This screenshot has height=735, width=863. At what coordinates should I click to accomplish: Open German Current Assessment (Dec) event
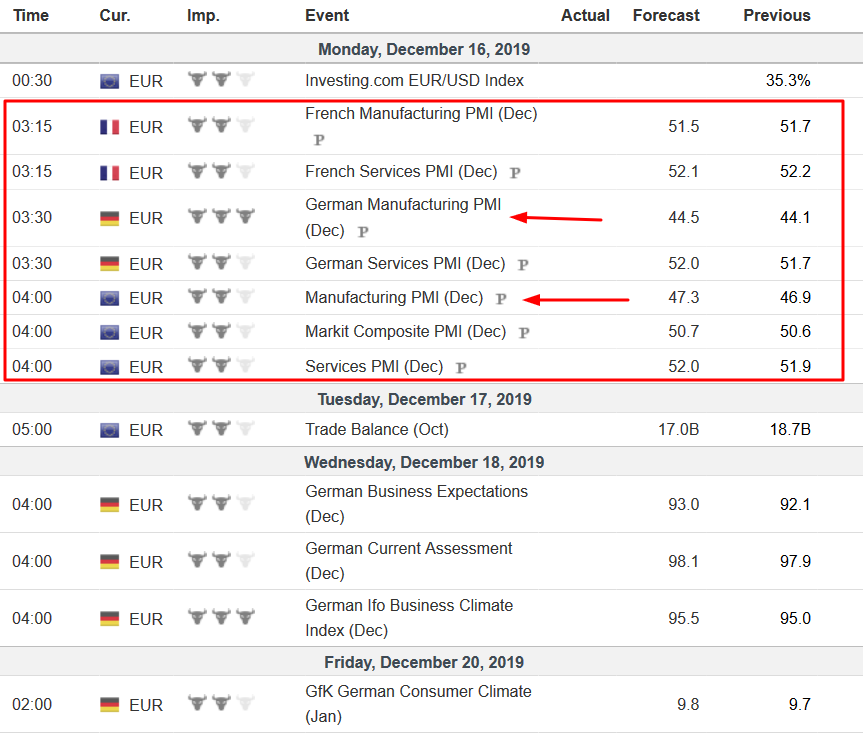tap(409, 561)
